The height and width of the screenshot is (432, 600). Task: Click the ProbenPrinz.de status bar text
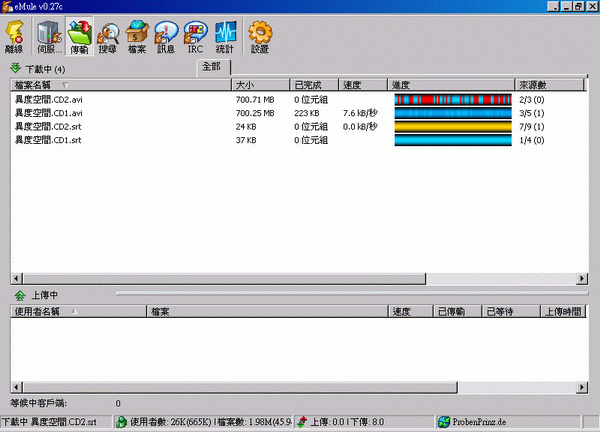479,422
